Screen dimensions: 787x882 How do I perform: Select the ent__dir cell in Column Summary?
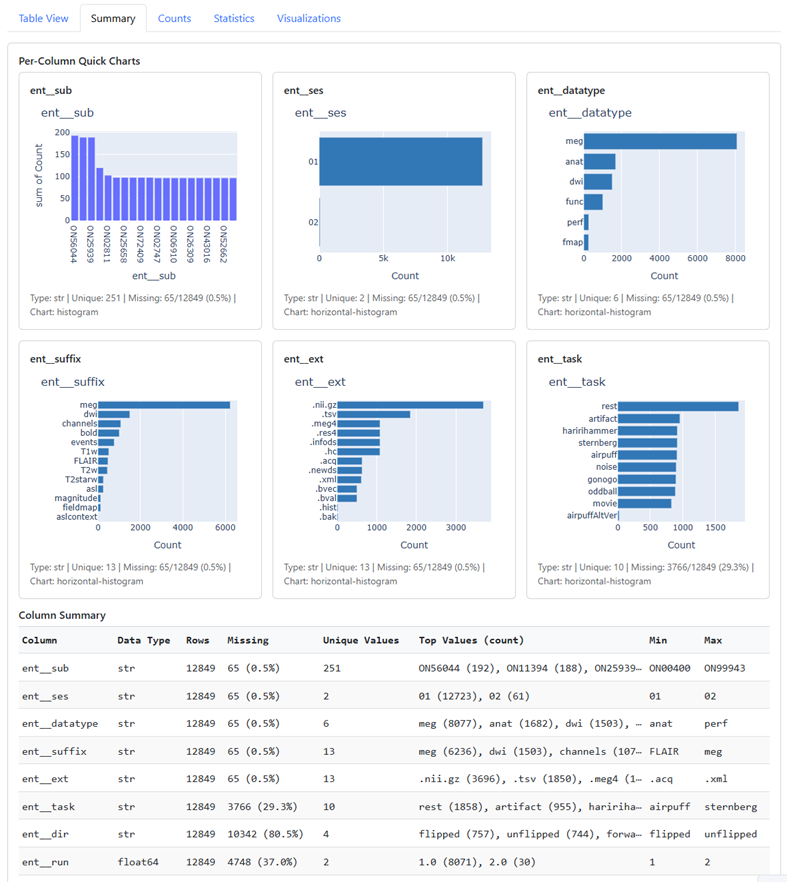(45, 834)
